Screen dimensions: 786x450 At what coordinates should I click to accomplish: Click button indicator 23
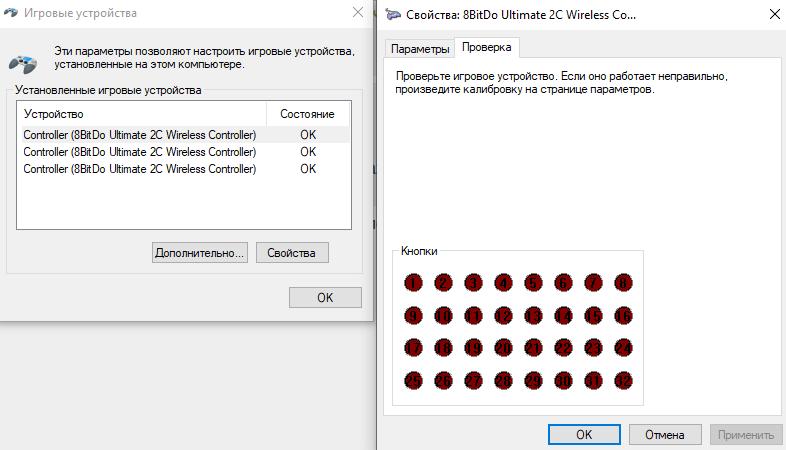[x=594, y=348]
